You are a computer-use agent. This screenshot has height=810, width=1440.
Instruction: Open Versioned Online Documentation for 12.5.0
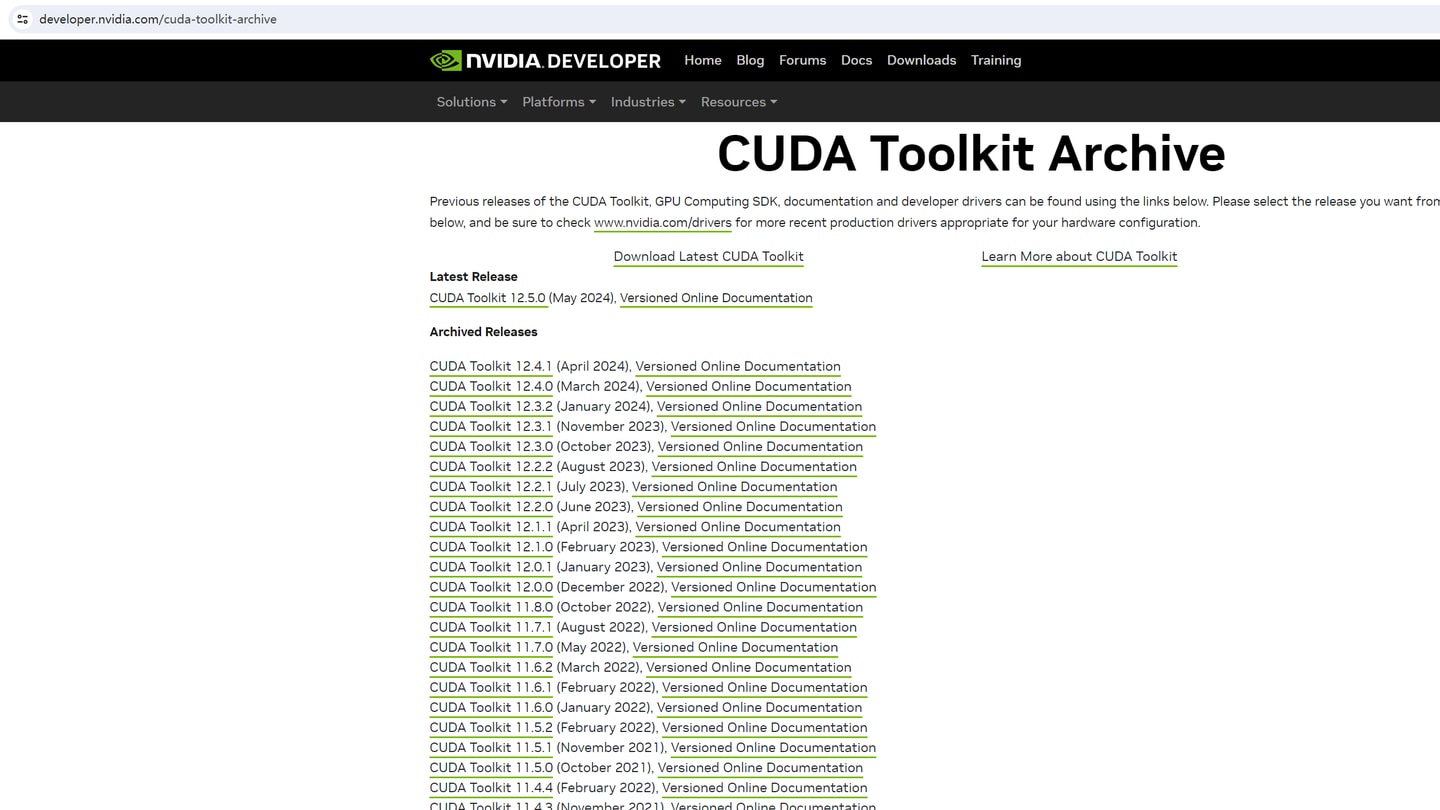[716, 298]
